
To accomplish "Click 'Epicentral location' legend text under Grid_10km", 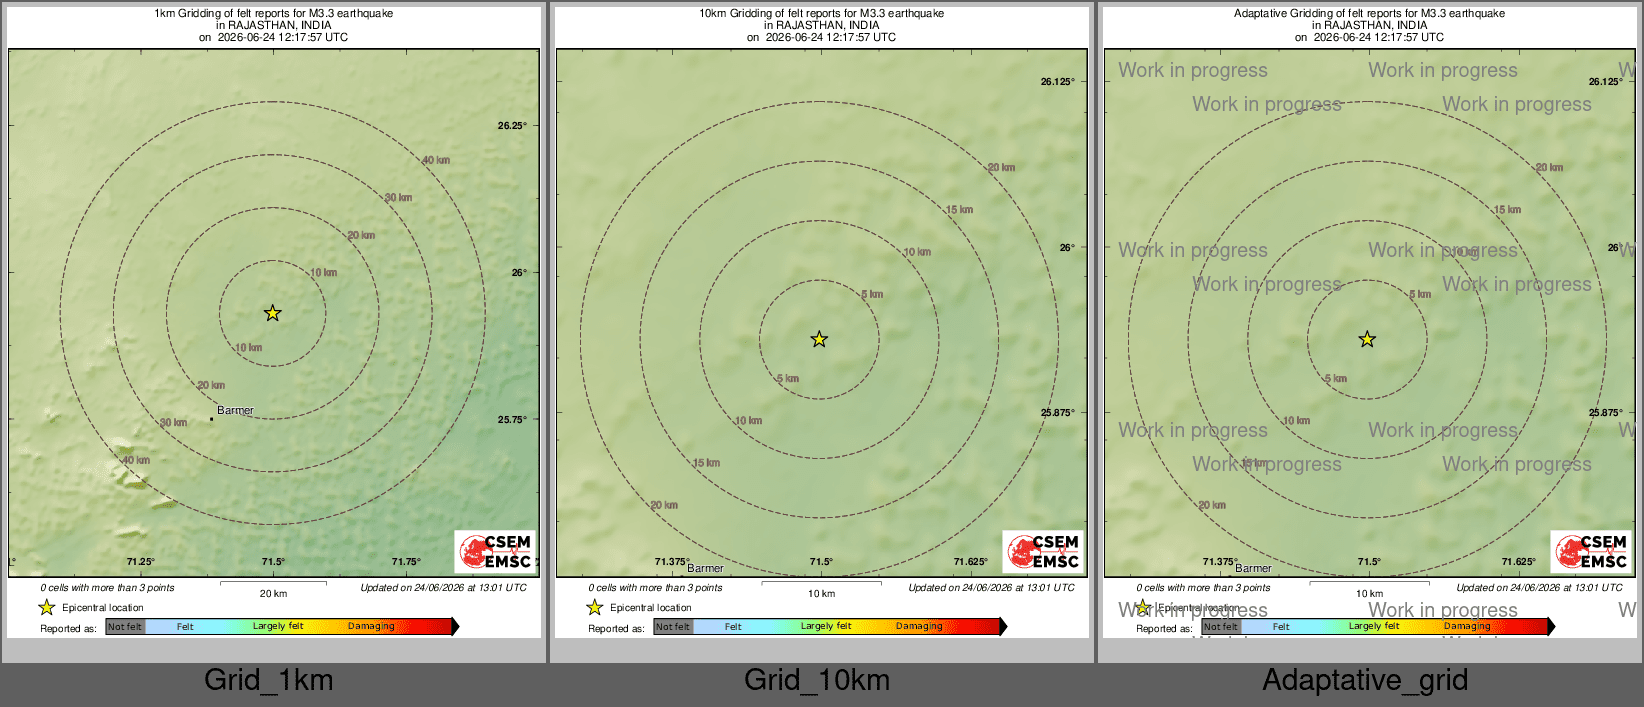I will coord(651,608).
